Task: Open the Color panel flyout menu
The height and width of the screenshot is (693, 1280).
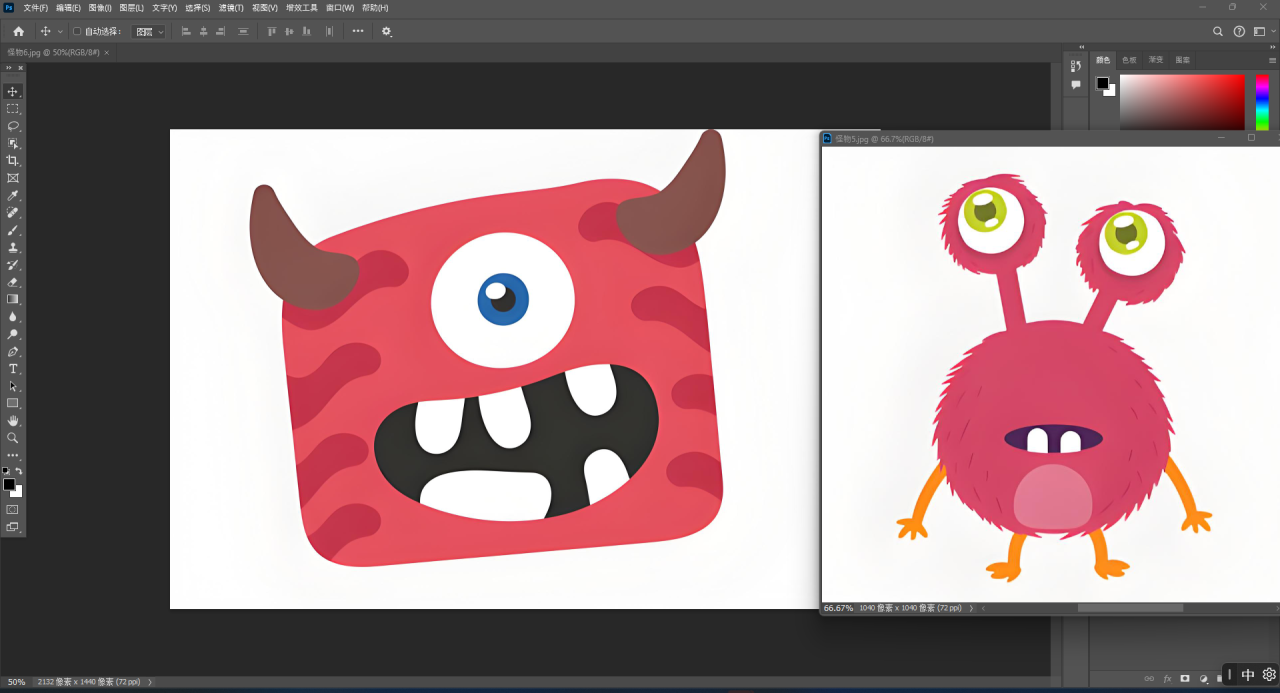Action: (1272, 60)
